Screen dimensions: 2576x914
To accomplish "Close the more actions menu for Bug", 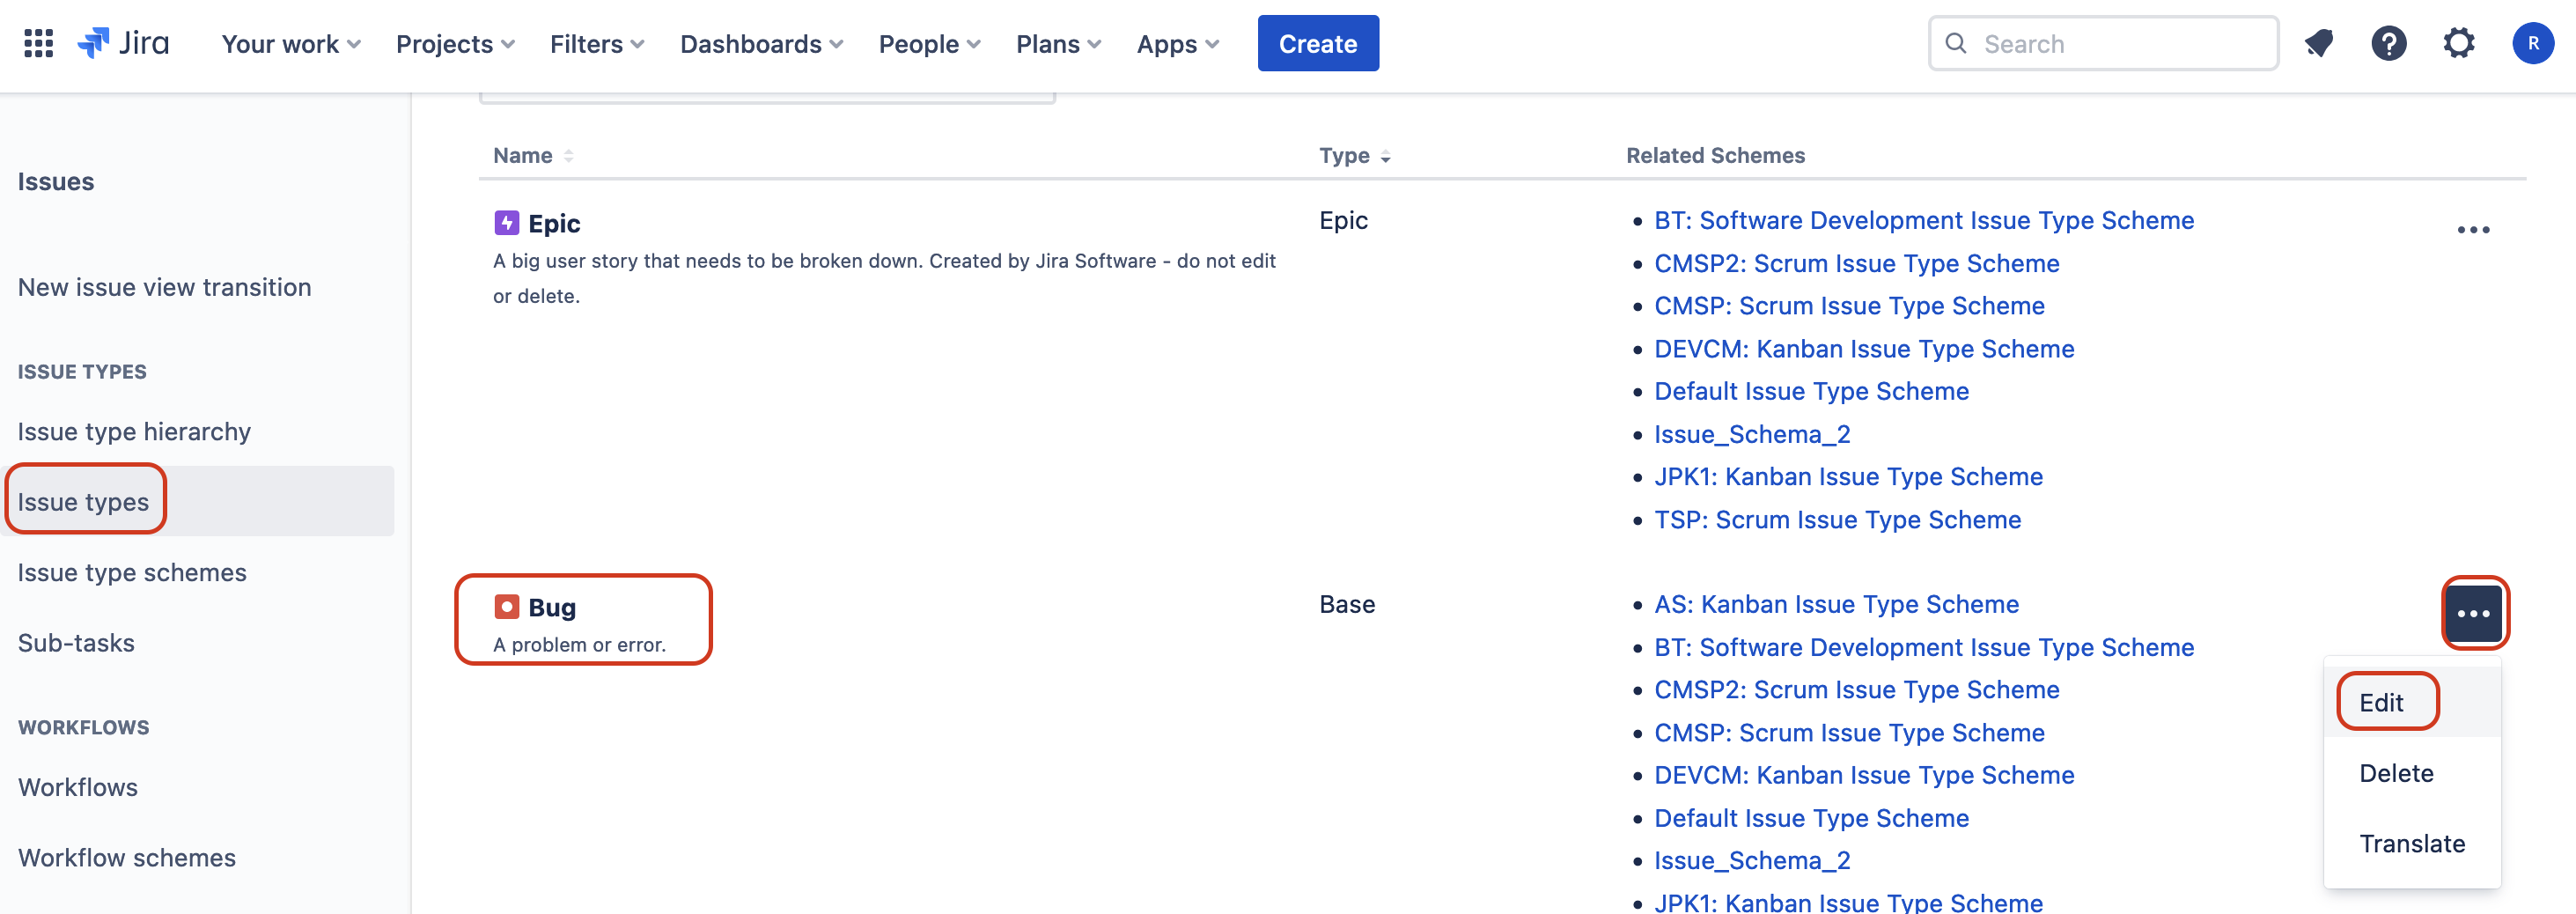I will (2472, 613).
